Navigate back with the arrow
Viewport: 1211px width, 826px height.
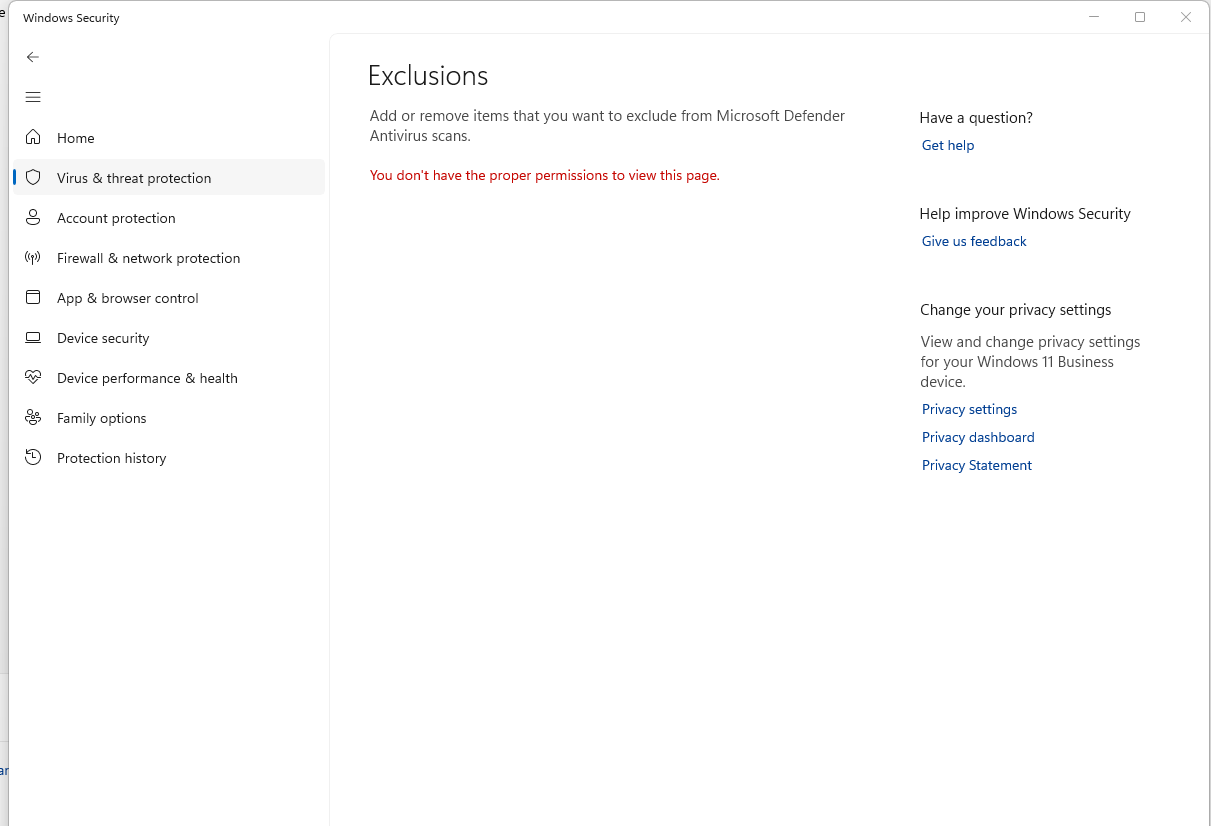pos(32,57)
